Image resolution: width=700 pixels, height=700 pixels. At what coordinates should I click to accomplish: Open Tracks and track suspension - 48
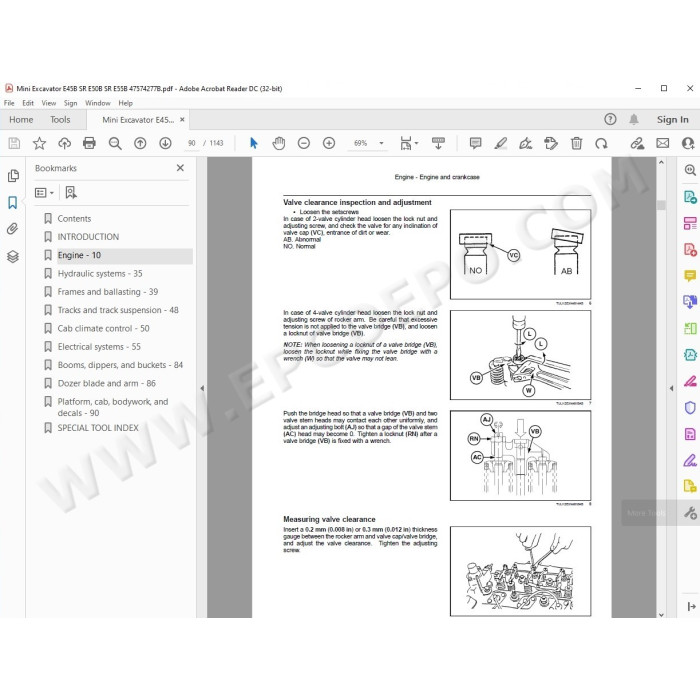click(118, 310)
